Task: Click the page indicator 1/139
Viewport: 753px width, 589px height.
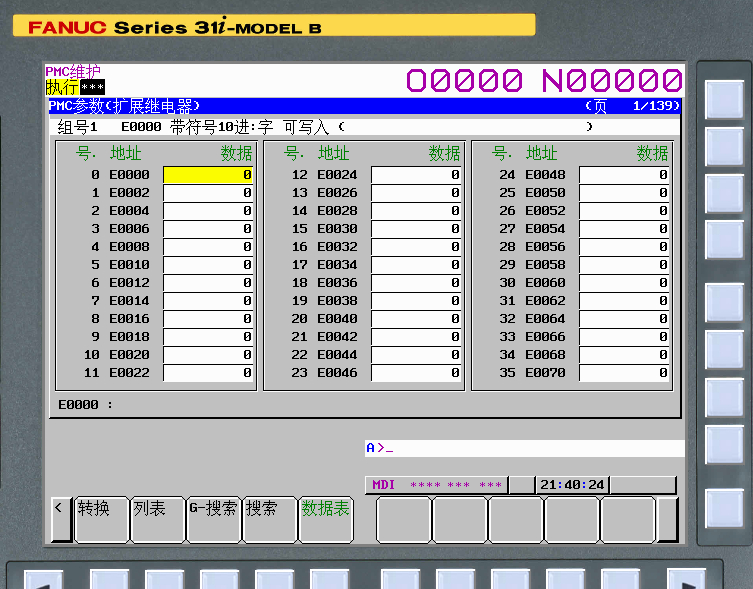Action: click(x=653, y=106)
